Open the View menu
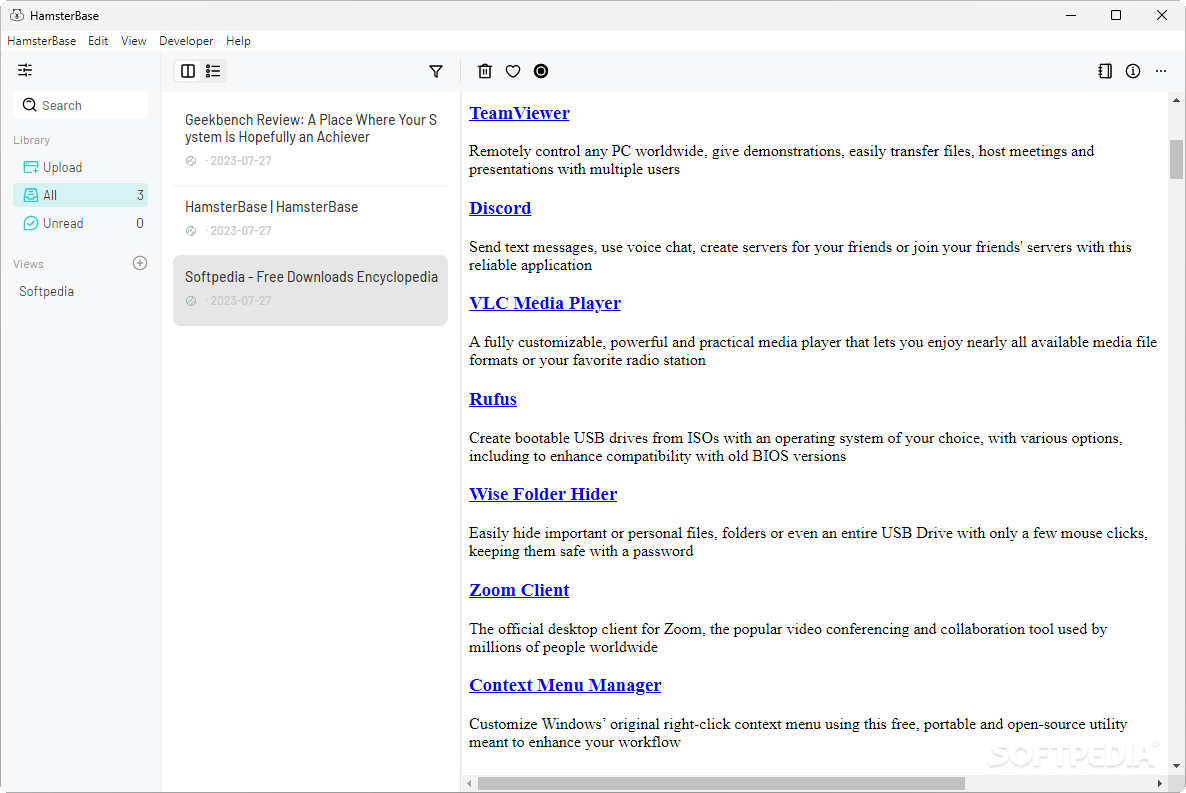This screenshot has height=793, width=1186. pos(134,41)
